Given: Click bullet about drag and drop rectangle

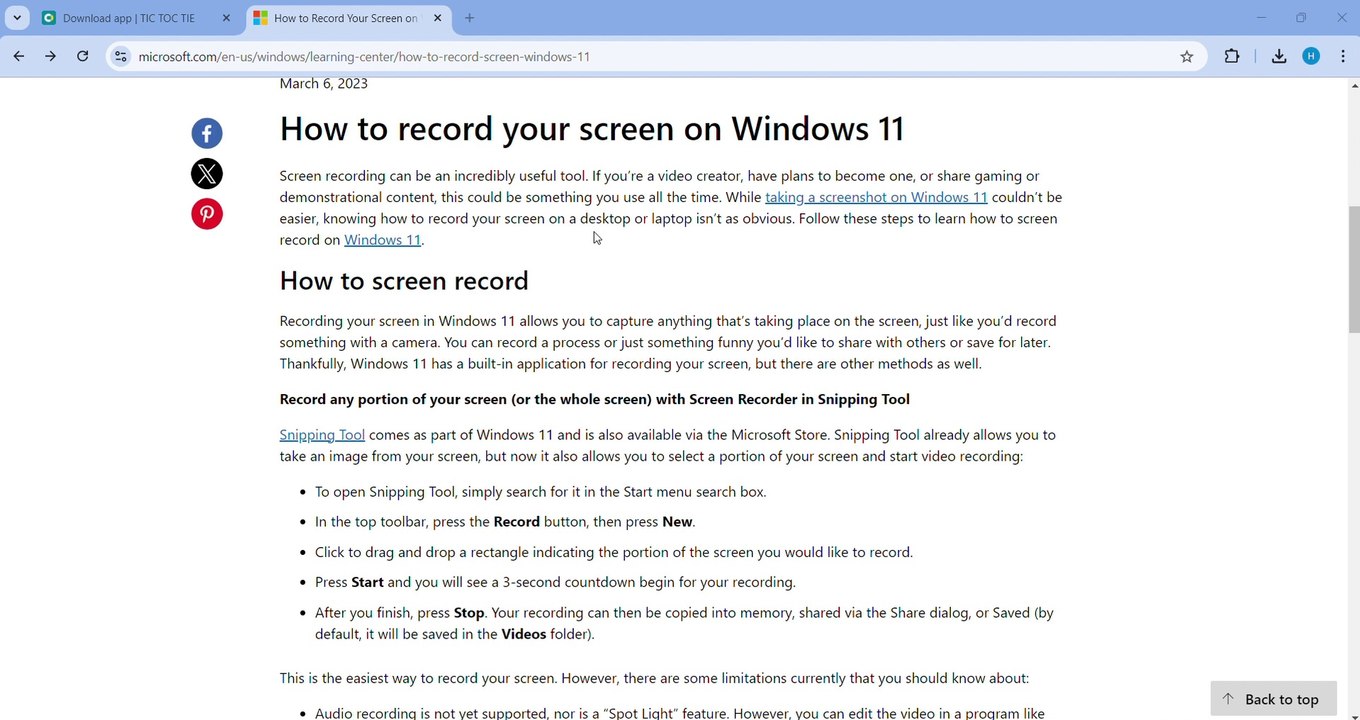Looking at the screenshot, I should point(614,552).
